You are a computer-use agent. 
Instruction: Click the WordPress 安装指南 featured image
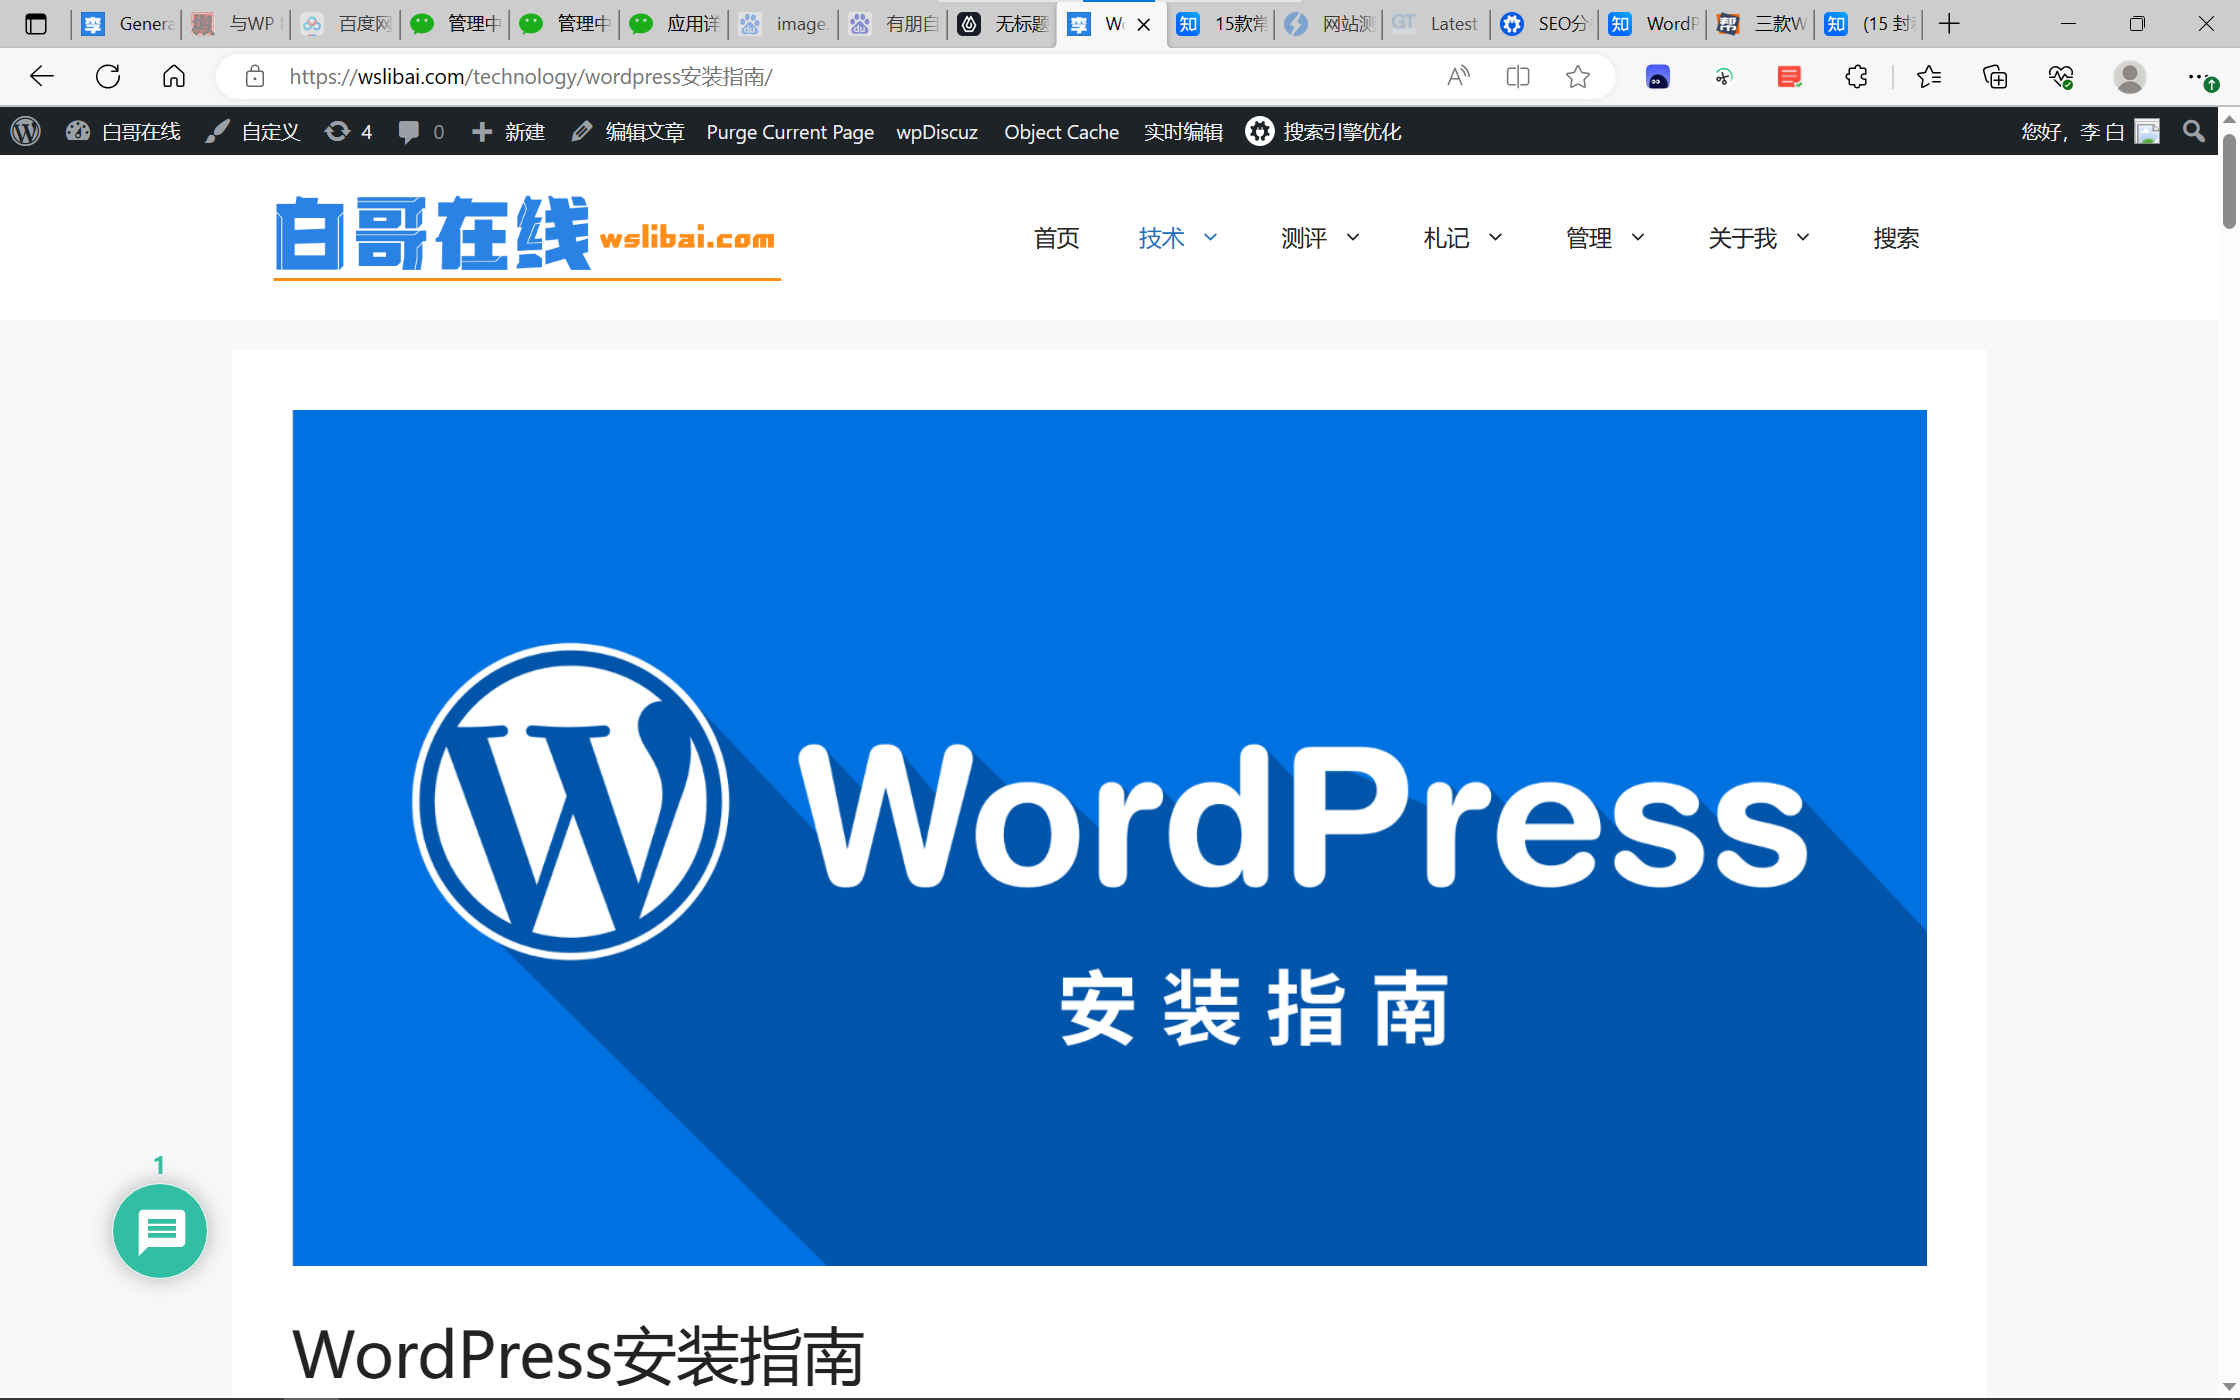(1109, 837)
